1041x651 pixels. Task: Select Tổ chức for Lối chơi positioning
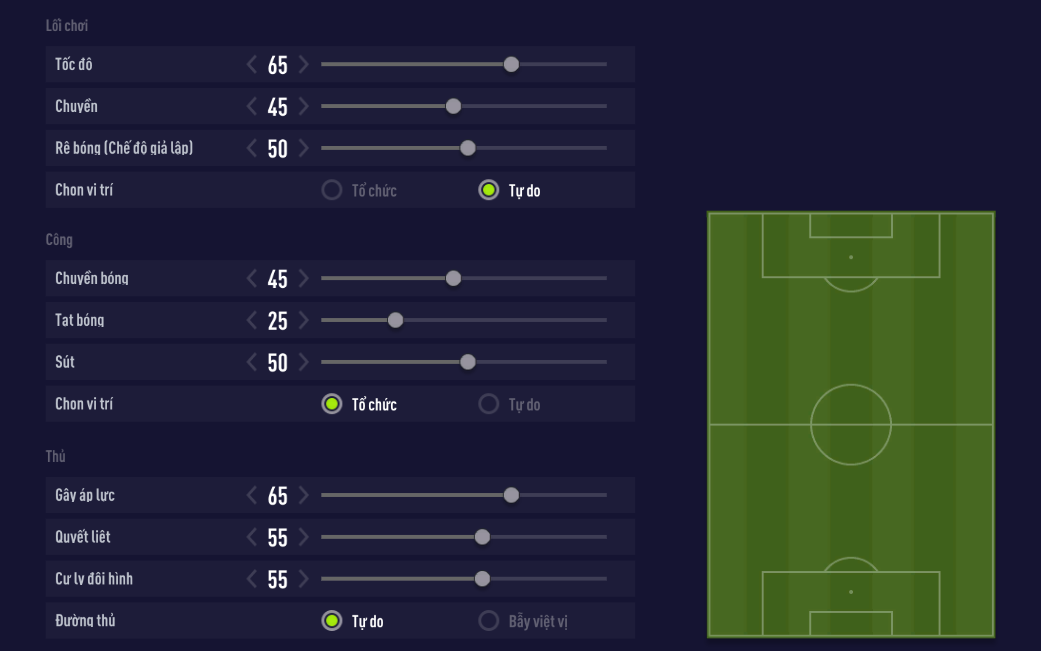click(x=332, y=190)
